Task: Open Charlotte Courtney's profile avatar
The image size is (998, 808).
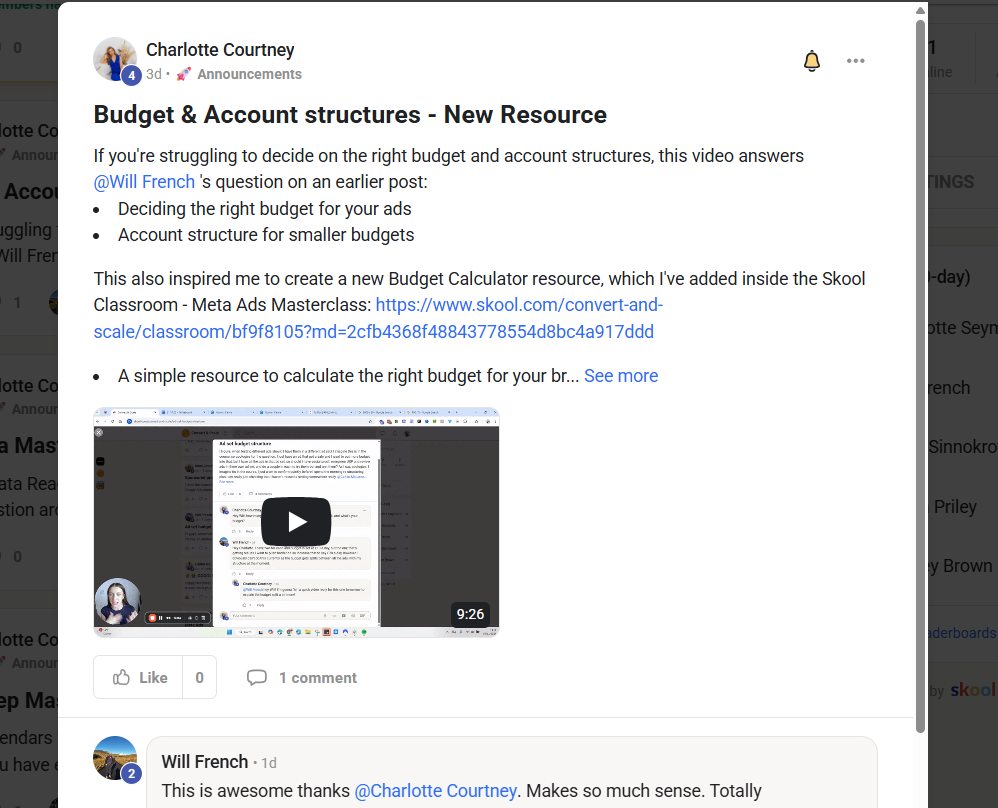Action: pyautogui.click(x=115, y=59)
